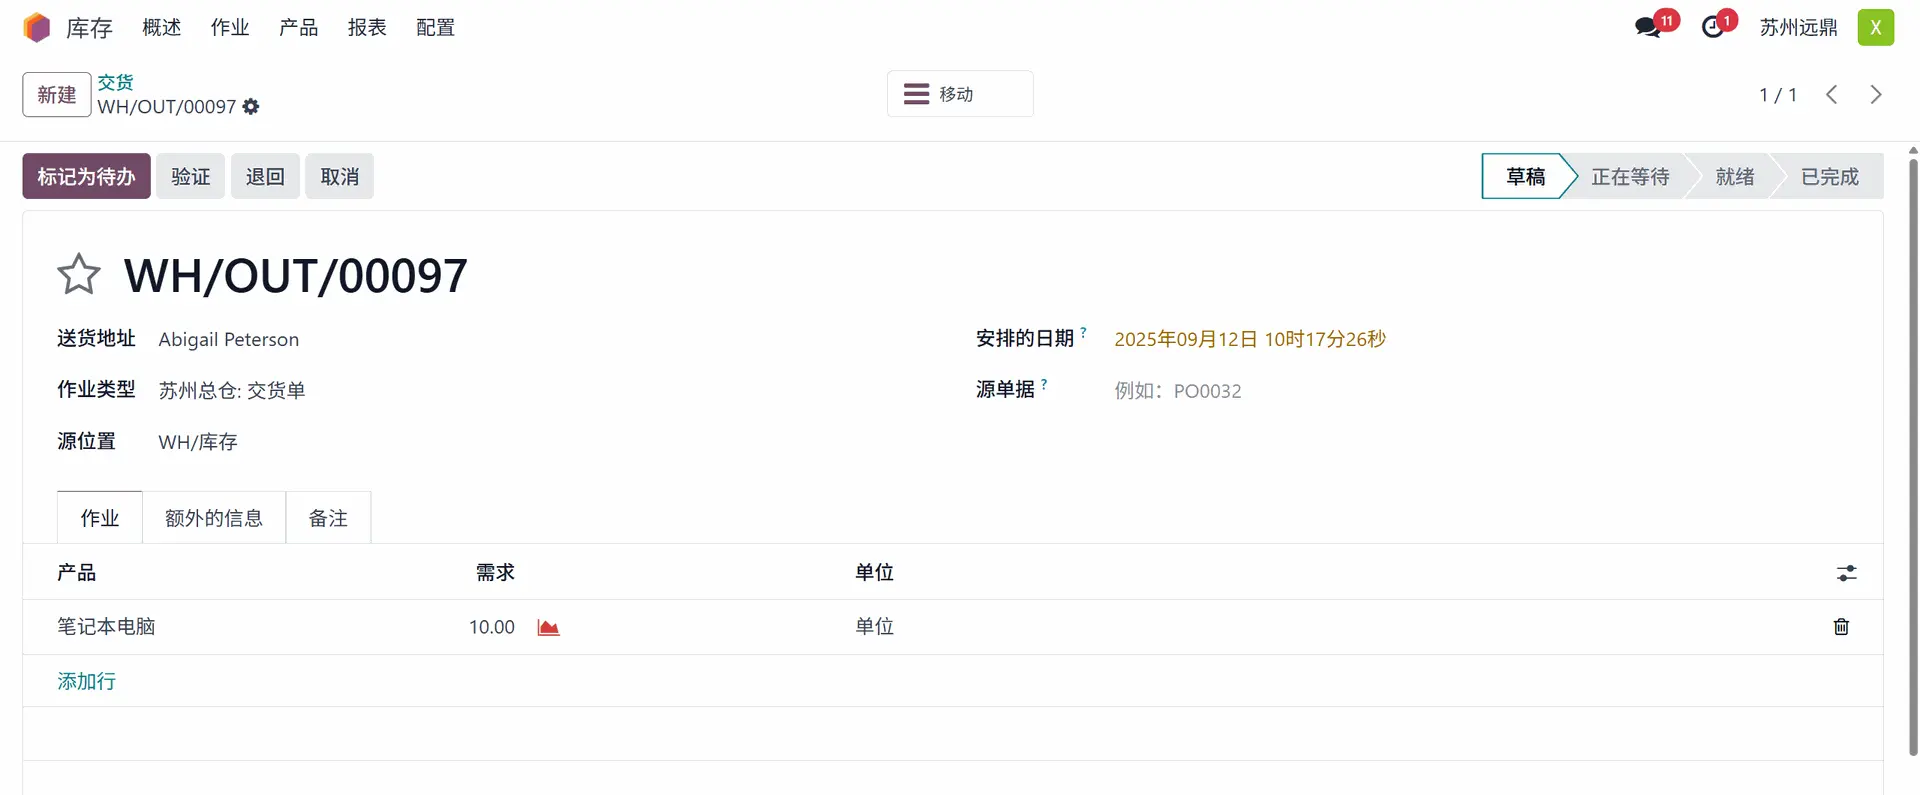Open the activities clock icon
Screen dimensions: 1920x795
(1713, 27)
